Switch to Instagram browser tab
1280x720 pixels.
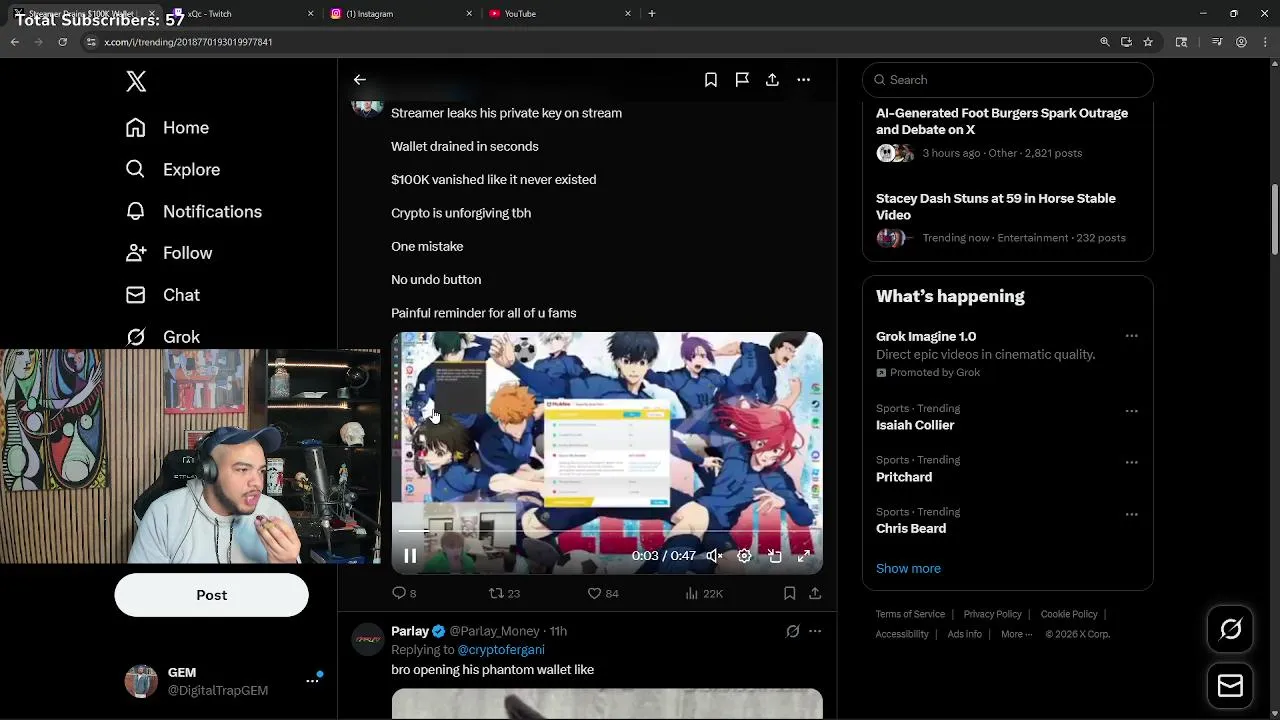click(x=402, y=14)
